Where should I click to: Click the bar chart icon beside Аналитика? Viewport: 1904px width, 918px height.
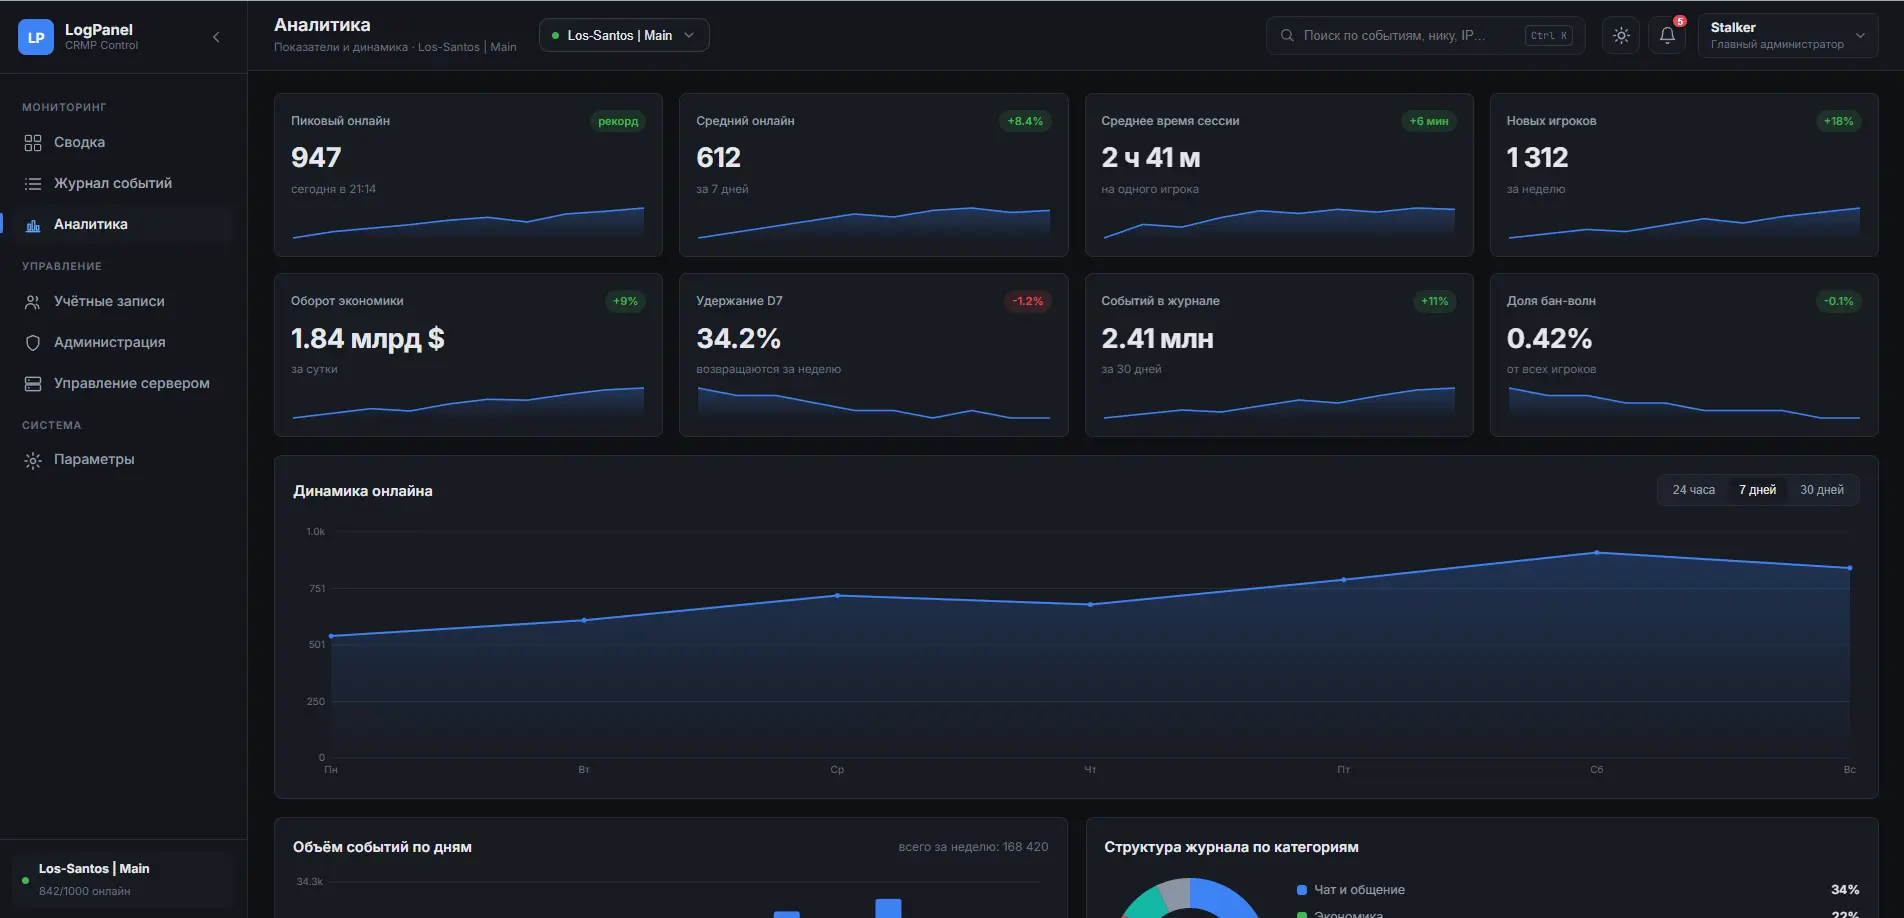(33, 225)
